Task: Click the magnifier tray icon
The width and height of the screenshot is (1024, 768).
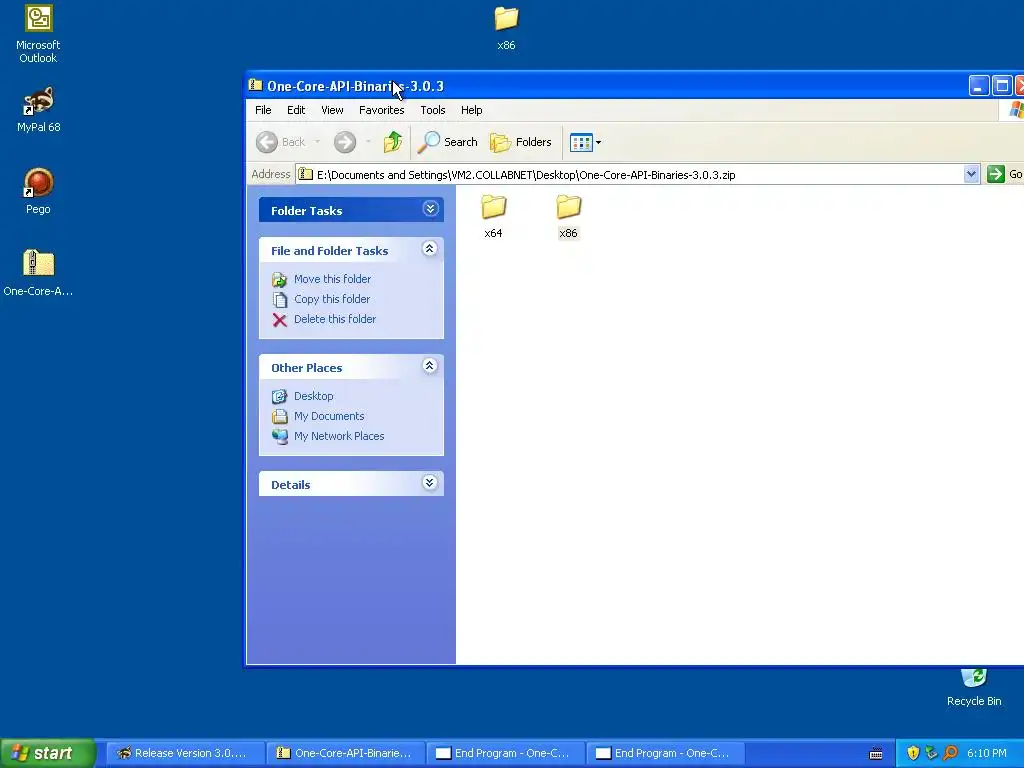Action: (950, 753)
